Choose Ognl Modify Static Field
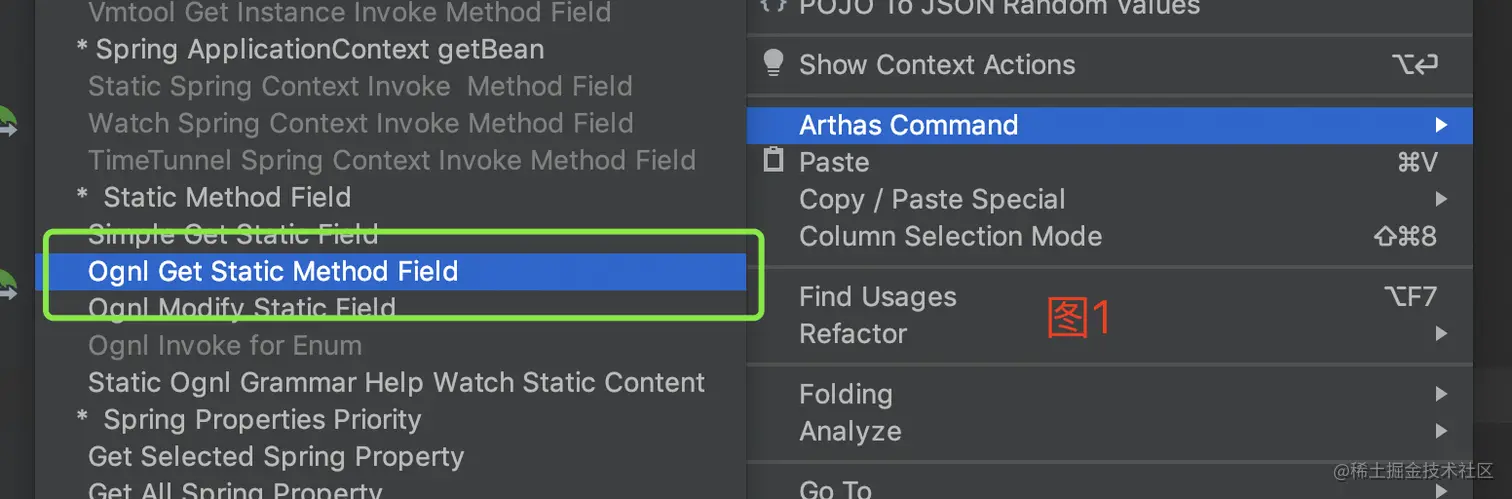 241,308
